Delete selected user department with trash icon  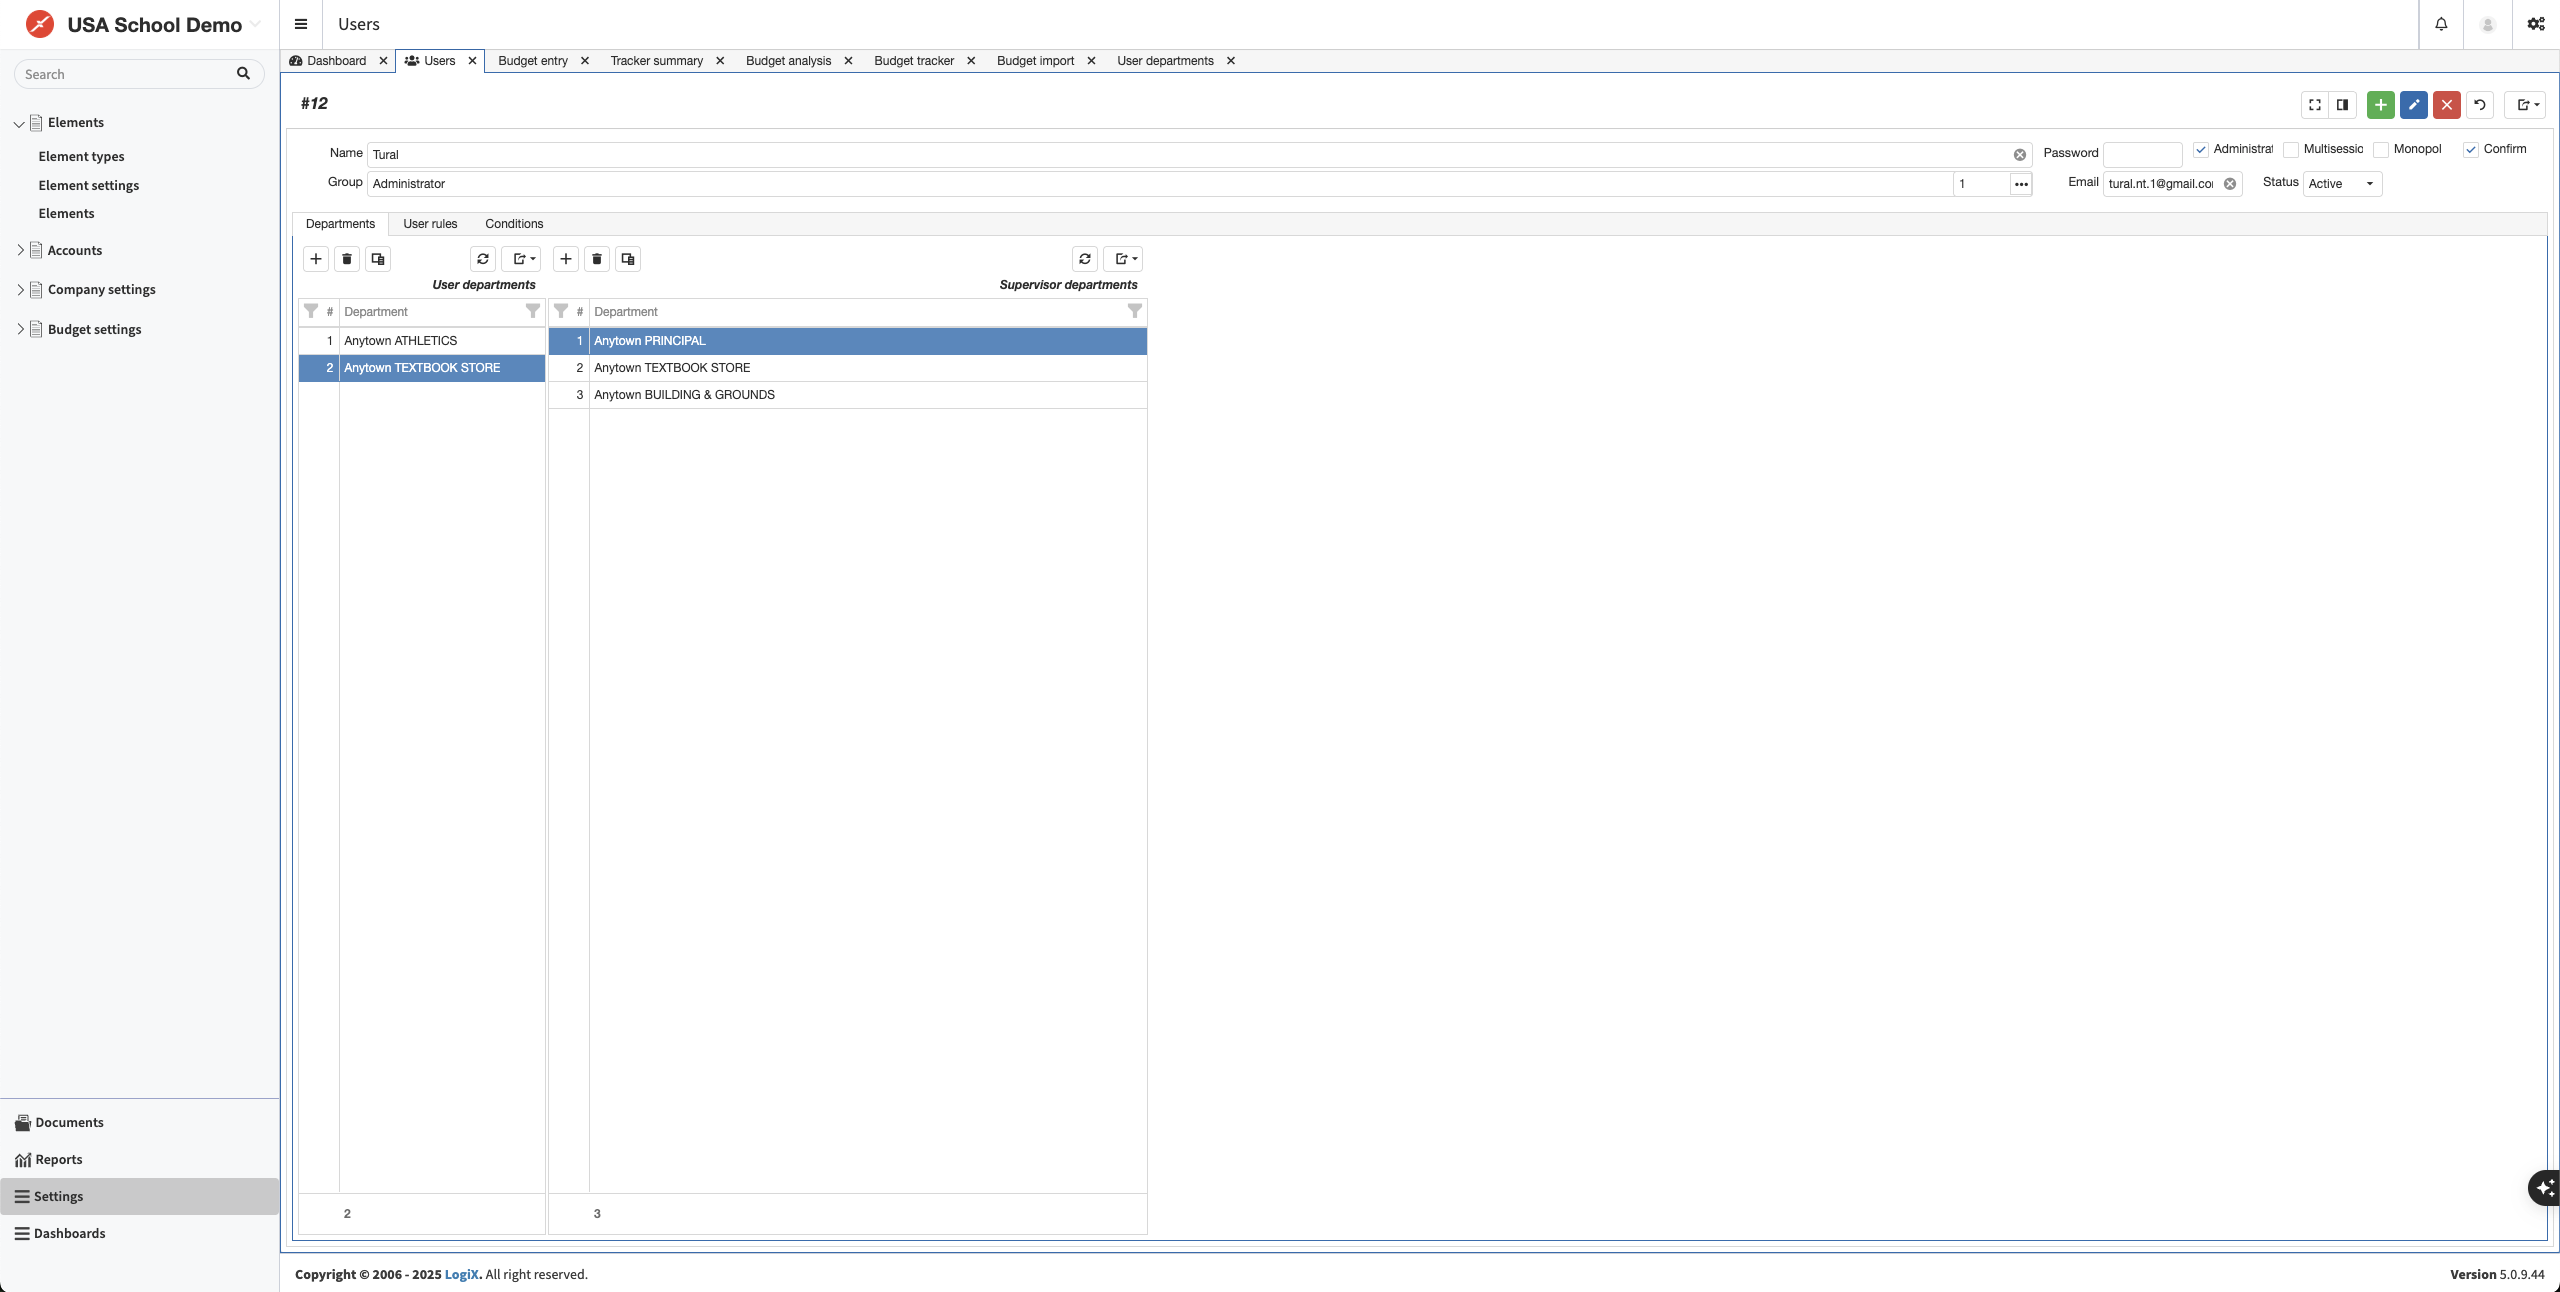347,259
